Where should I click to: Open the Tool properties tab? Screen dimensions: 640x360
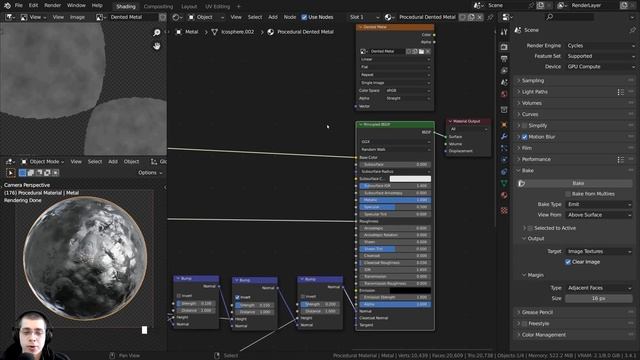click(x=504, y=32)
